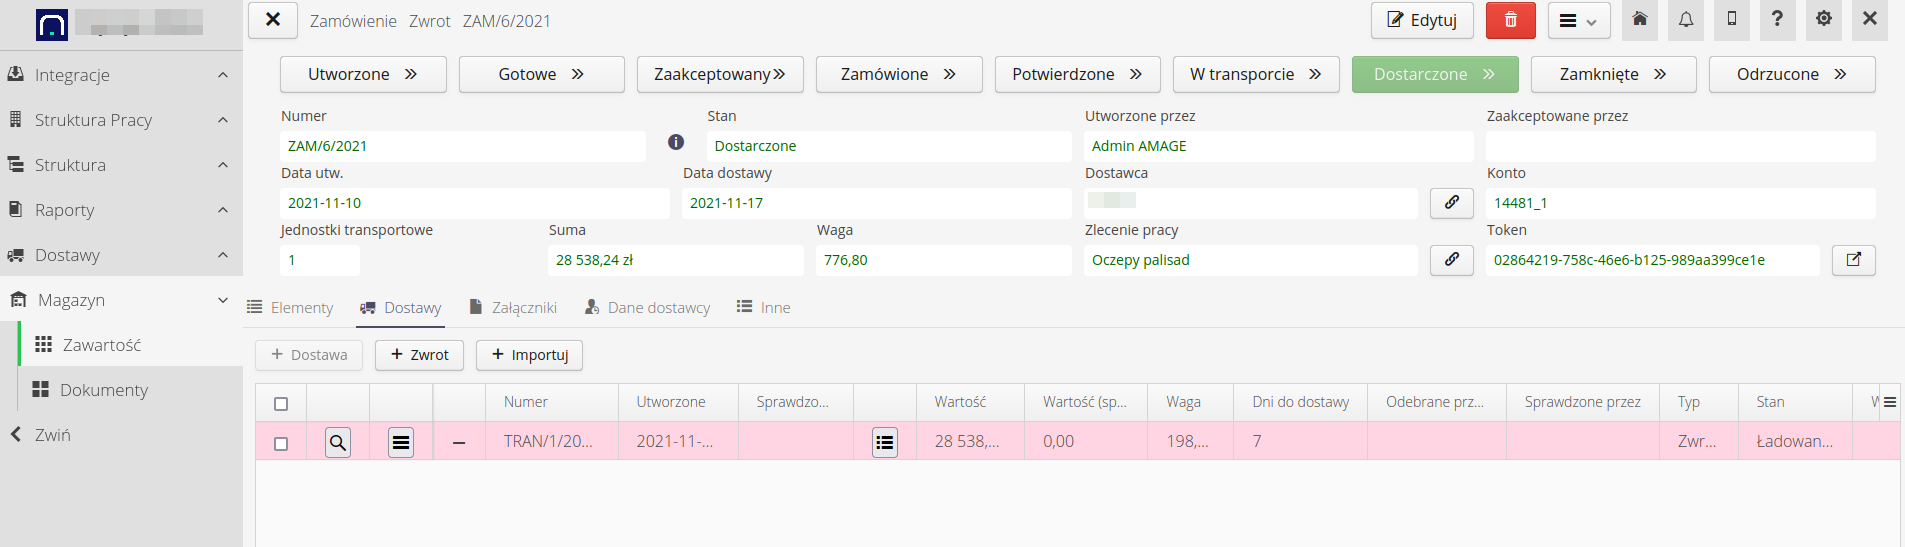Click the Data dostawy input field
Image resolution: width=1905 pixels, height=547 pixels.
click(875, 203)
